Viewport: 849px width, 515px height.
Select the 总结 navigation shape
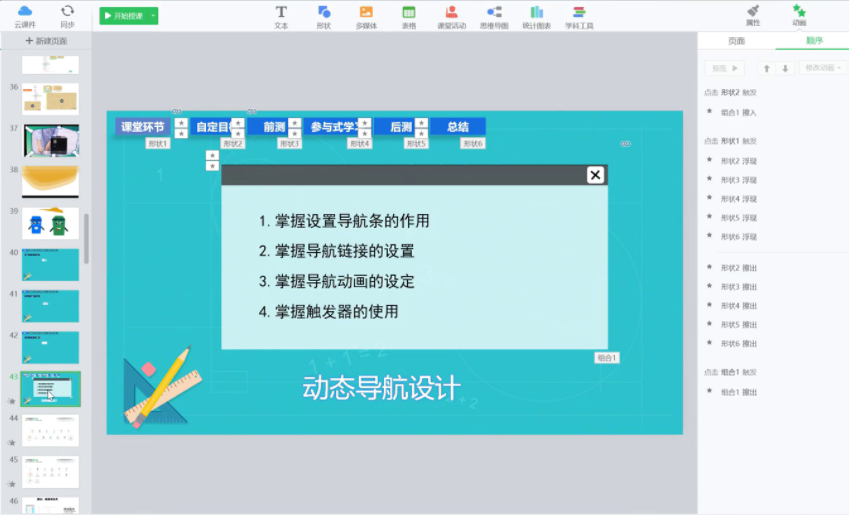(458, 127)
